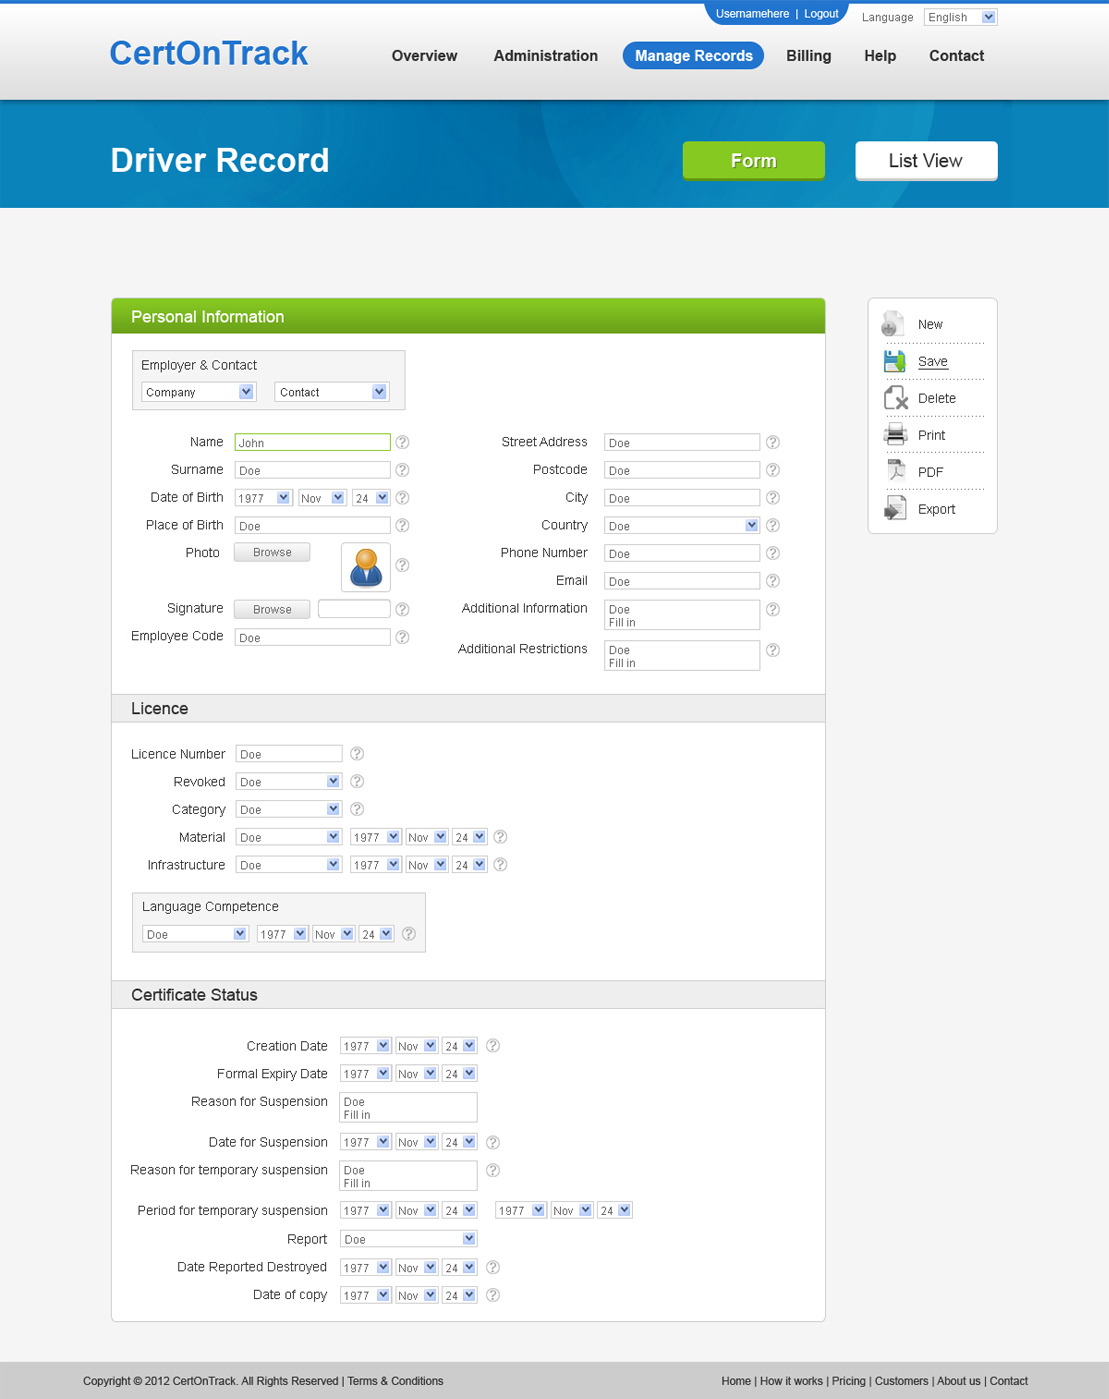Switch to List View
This screenshot has height=1399, width=1109.
click(926, 160)
